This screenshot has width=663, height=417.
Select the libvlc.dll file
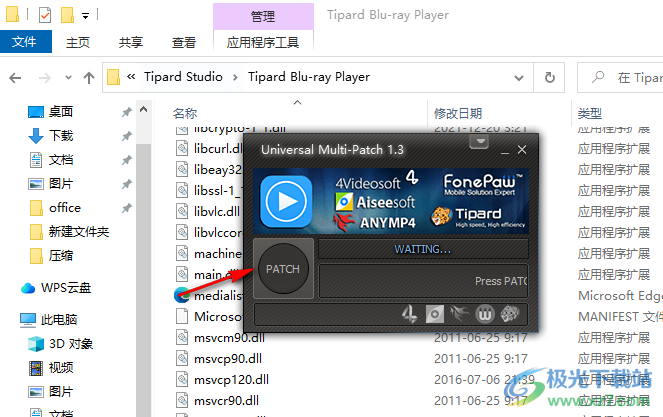coord(217,211)
